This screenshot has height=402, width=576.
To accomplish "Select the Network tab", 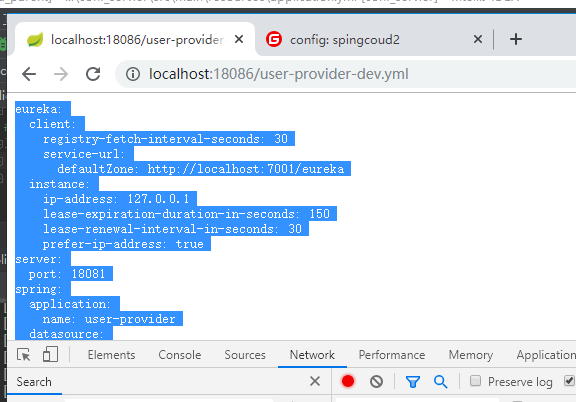I will (312, 355).
